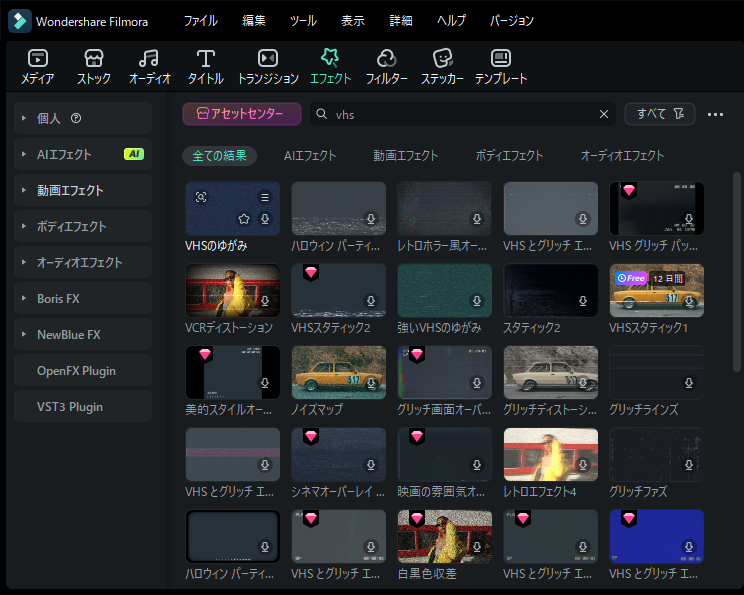Image resolution: width=744 pixels, height=595 pixels.
Task: Clear the vhs search field with X
Action: point(603,114)
